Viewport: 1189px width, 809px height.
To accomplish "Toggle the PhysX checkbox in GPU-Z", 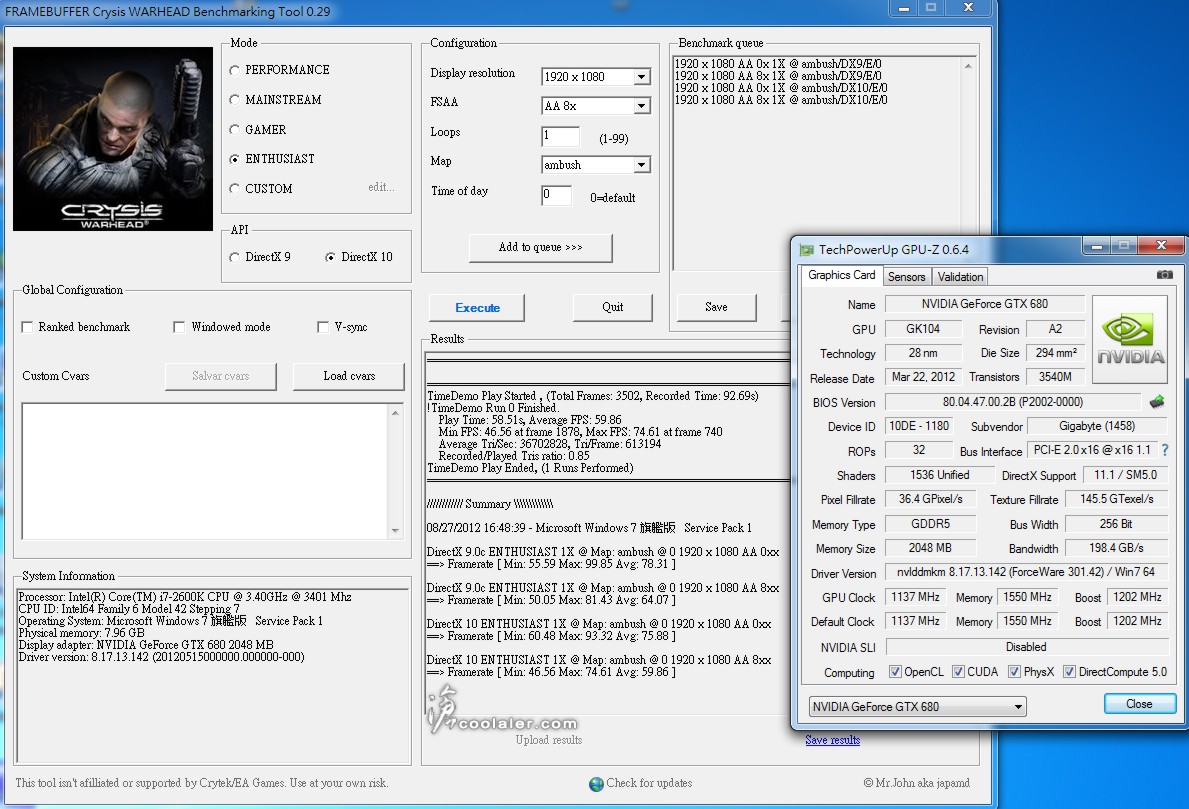I will 1014,671.
